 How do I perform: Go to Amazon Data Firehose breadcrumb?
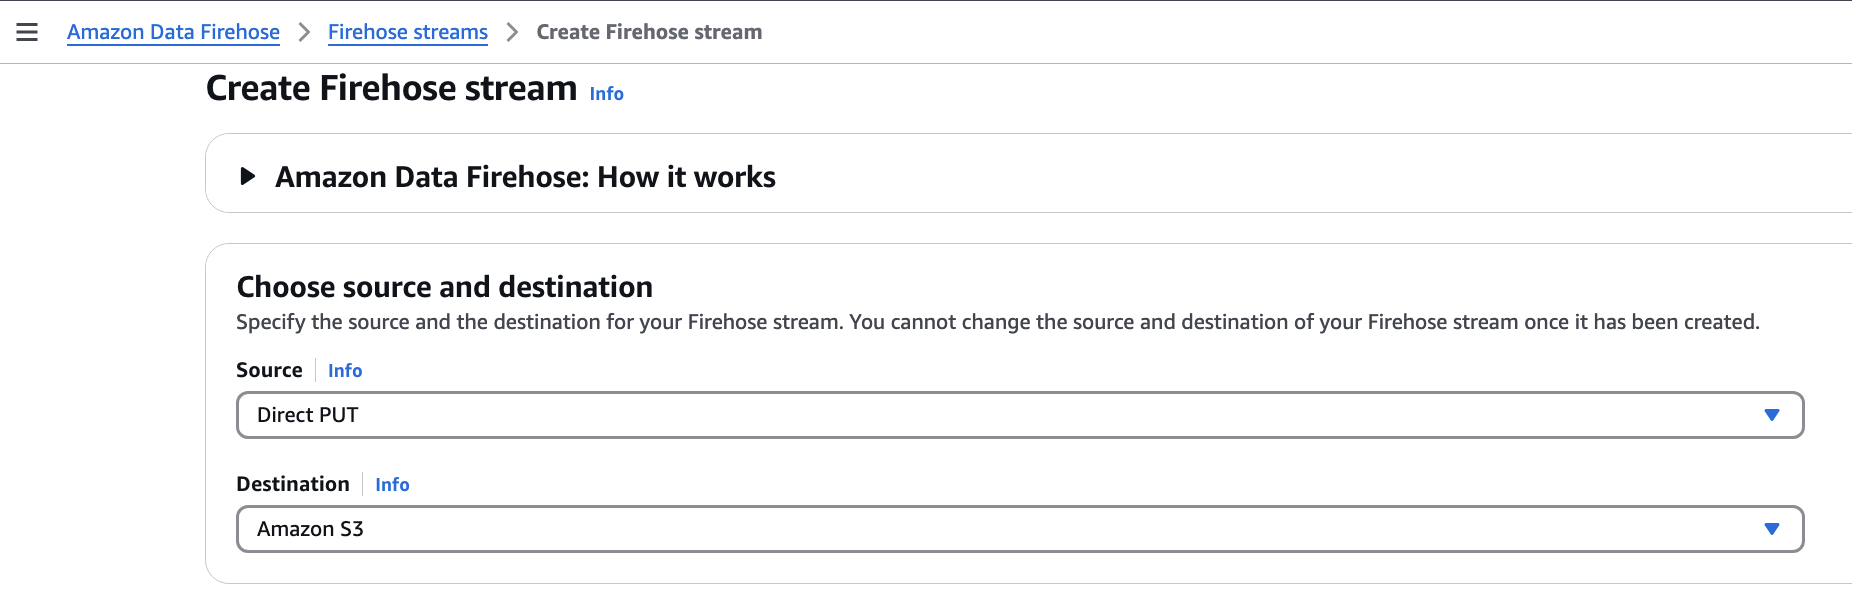click(173, 32)
